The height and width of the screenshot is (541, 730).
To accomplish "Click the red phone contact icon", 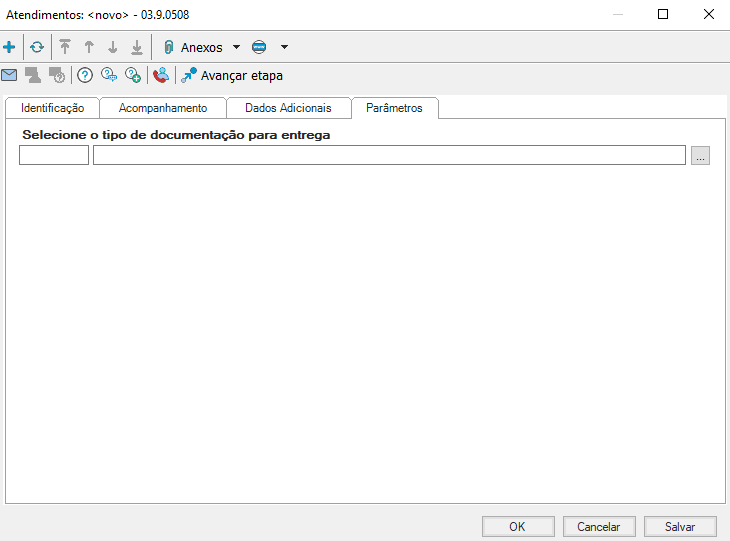I will coord(160,75).
